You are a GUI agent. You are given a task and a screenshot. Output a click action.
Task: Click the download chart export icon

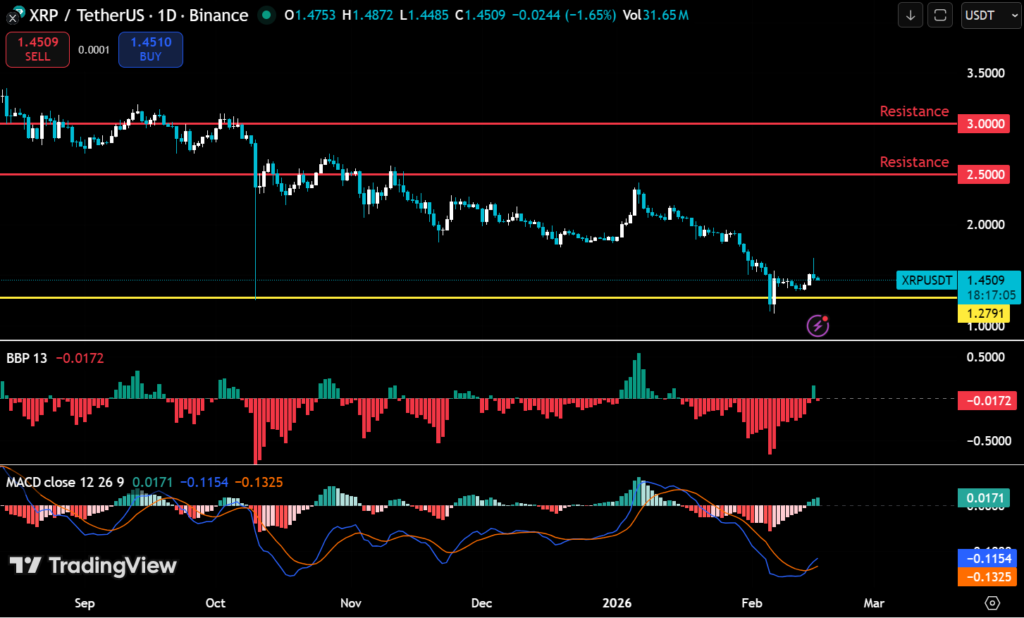pos(910,16)
